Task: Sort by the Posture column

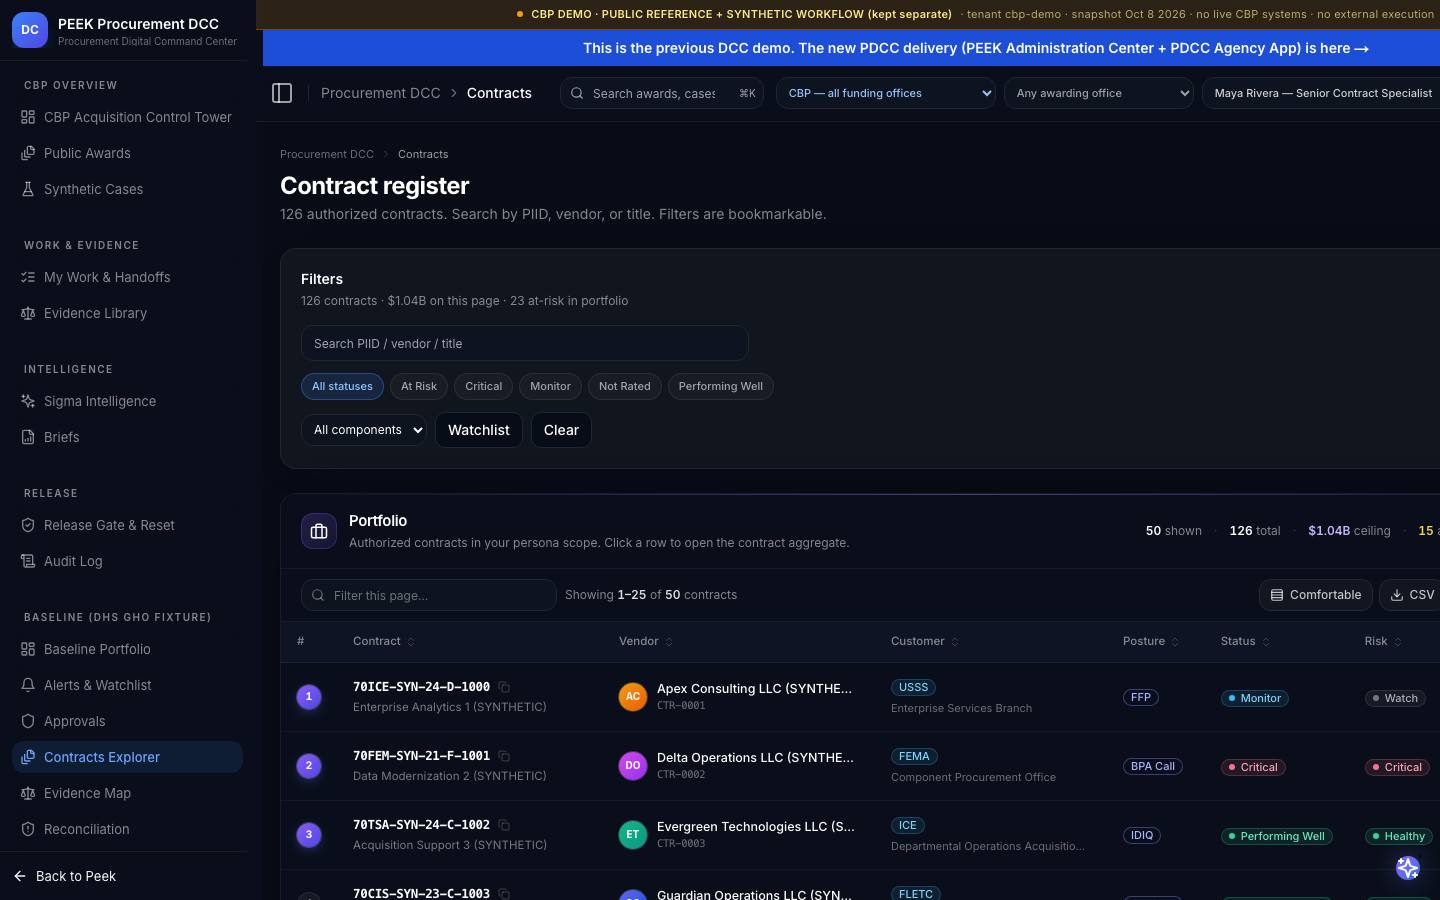Action: point(1151,641)
